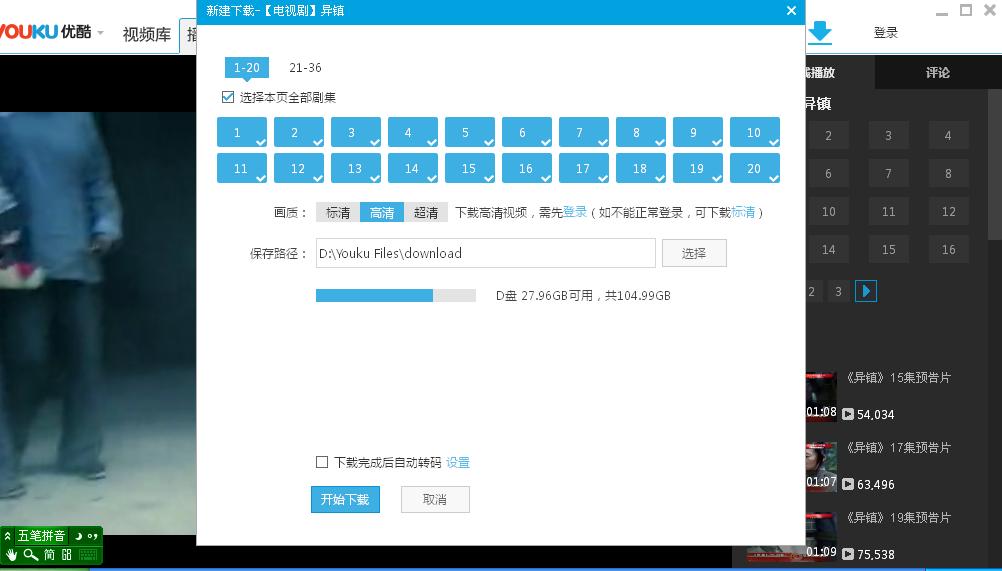This screenshot has height=571, width=1002.
Task: Go to page 3 of episode list
Action: point(838,292)
